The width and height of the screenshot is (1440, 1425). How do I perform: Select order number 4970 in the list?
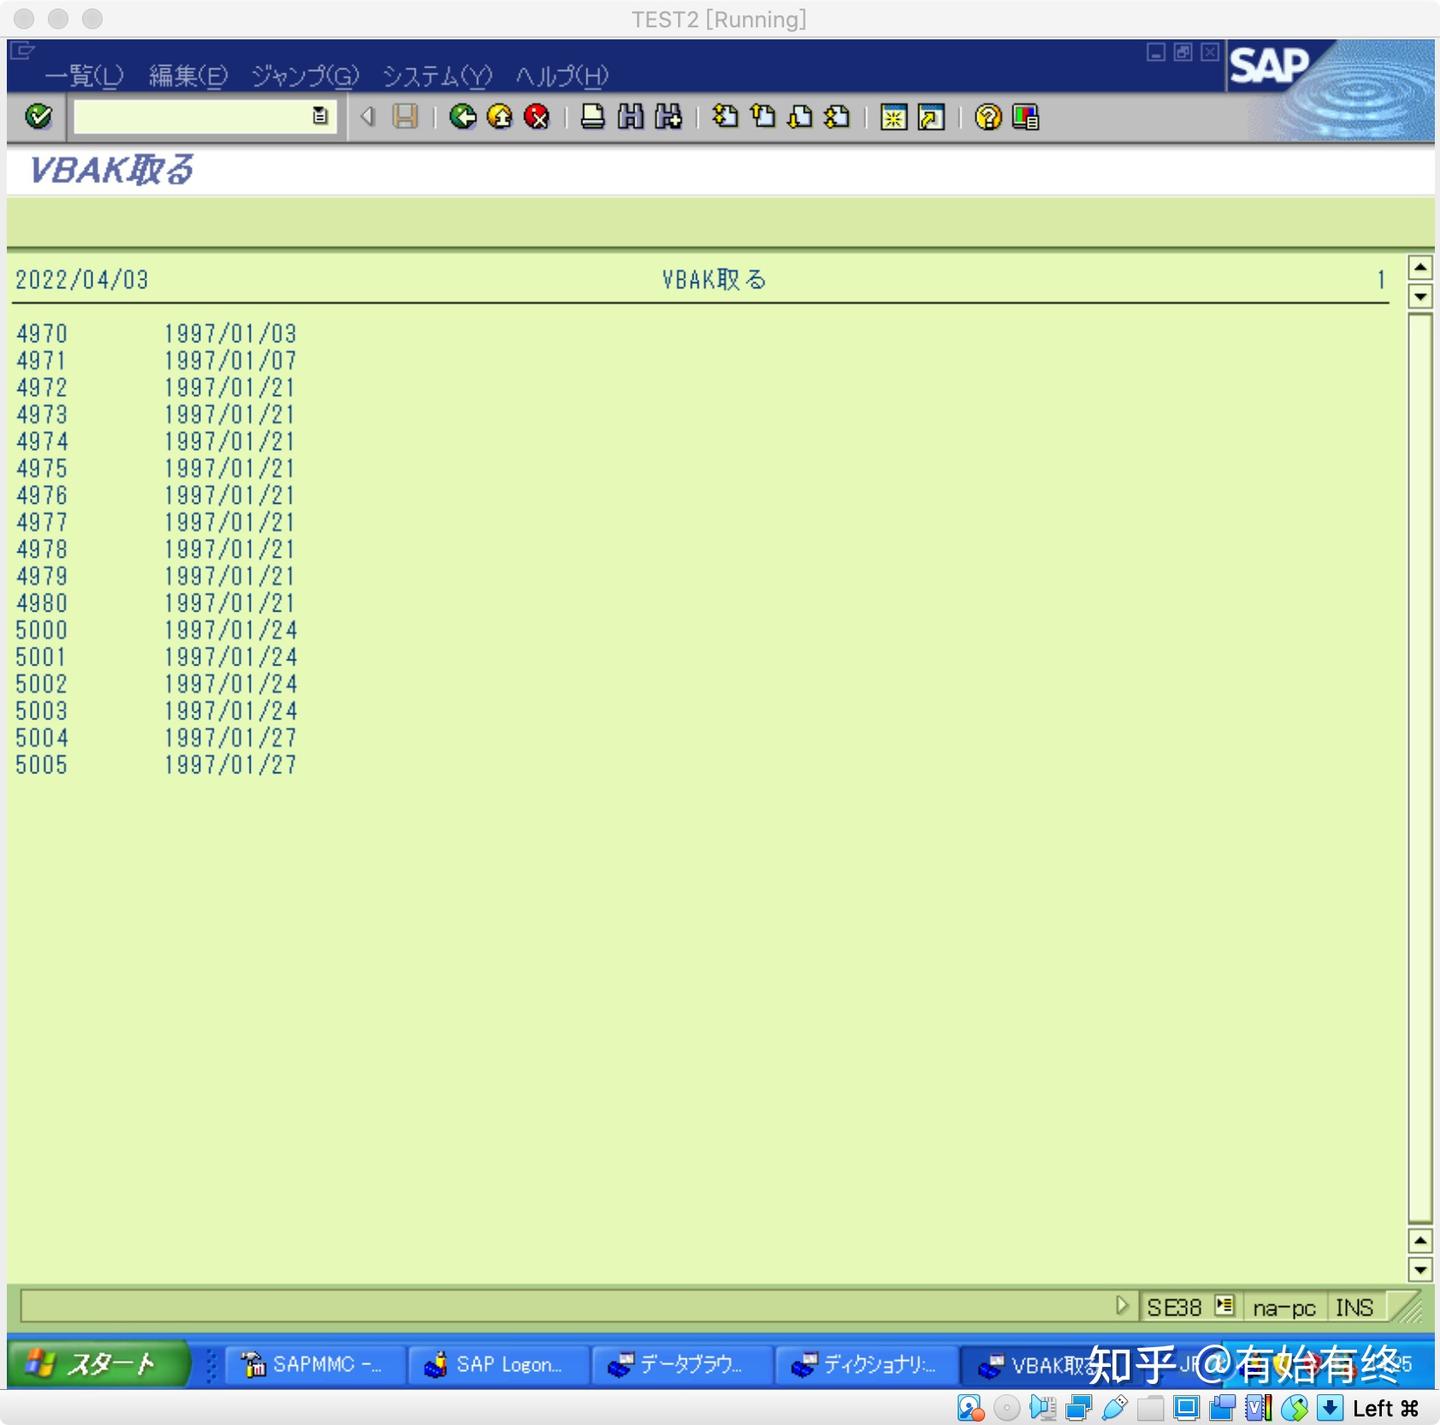click(42, 334)
